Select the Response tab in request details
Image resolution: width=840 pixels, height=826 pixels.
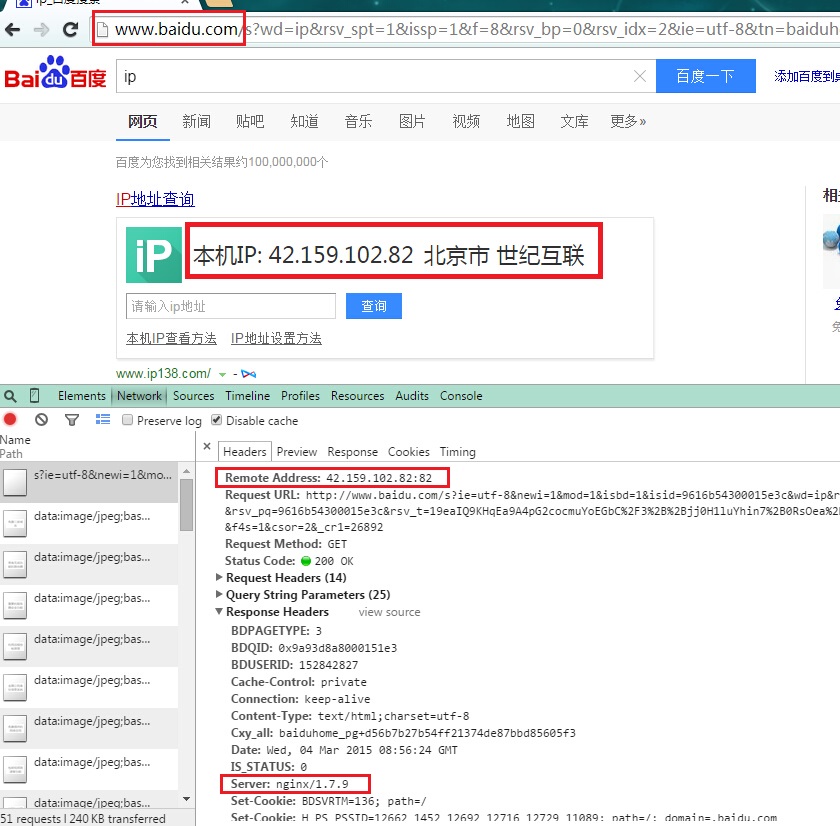pyautogui.click(x=352, y=452)
